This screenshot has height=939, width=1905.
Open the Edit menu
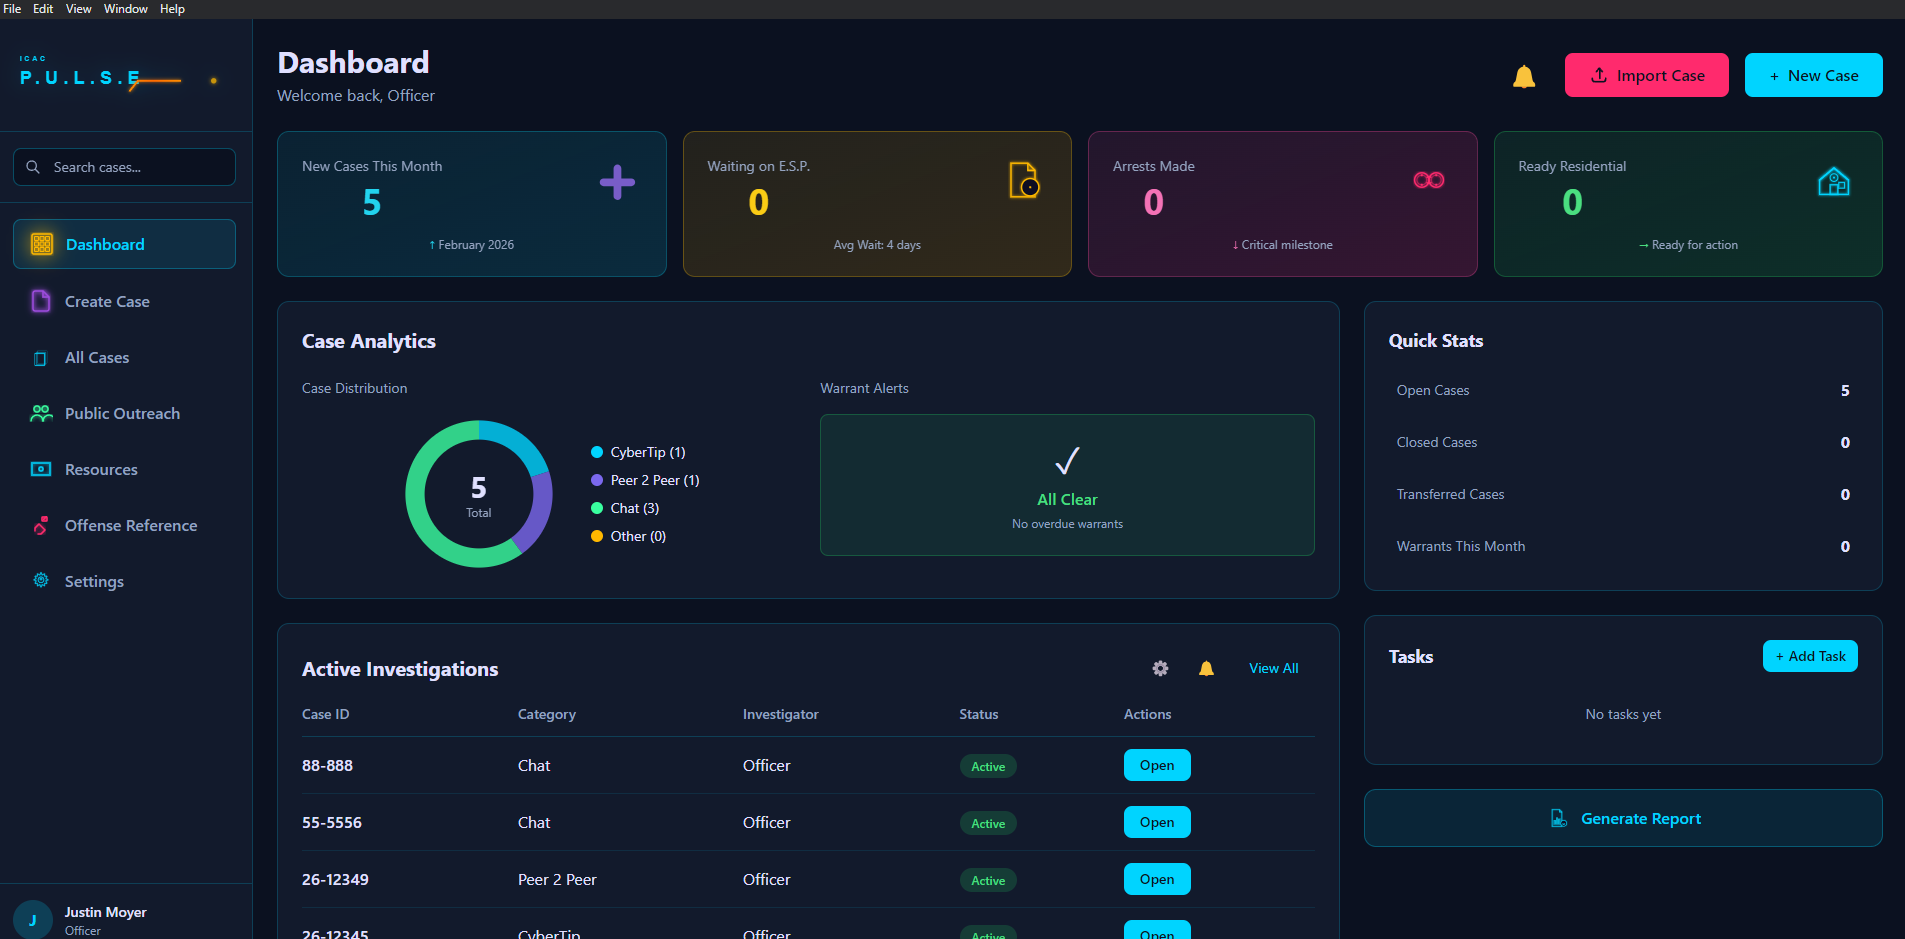pyautogui.click(x=43, y=9)
